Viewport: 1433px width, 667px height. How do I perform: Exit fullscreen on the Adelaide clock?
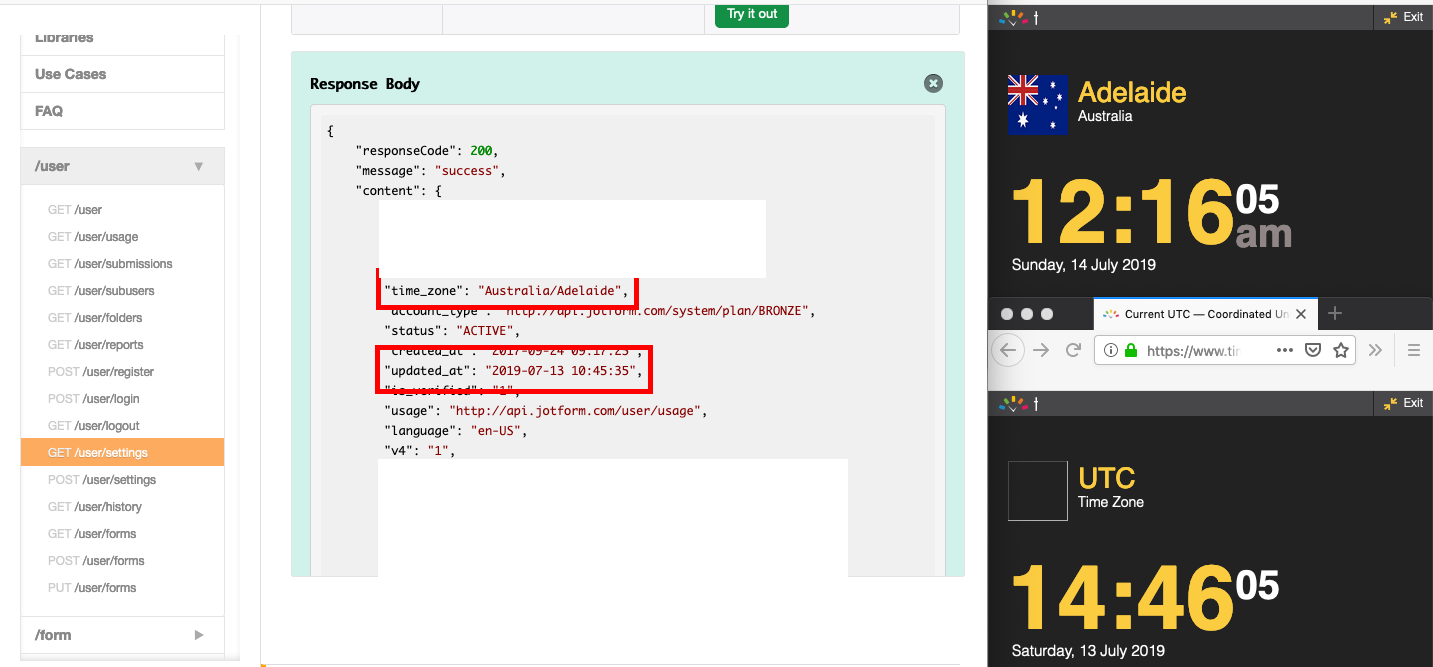pyautogui.click(x=1403, y=17)
